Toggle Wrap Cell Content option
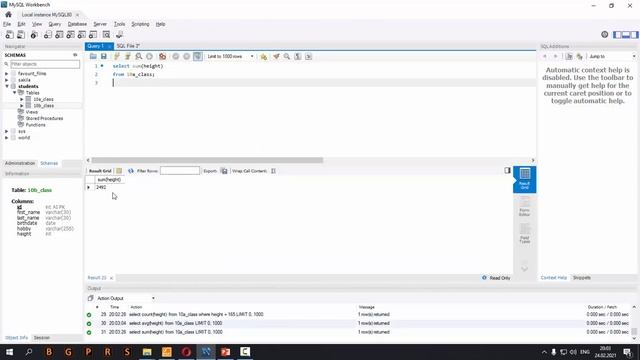The width and height of the screenshot is (640, 360). pos(273,171)
